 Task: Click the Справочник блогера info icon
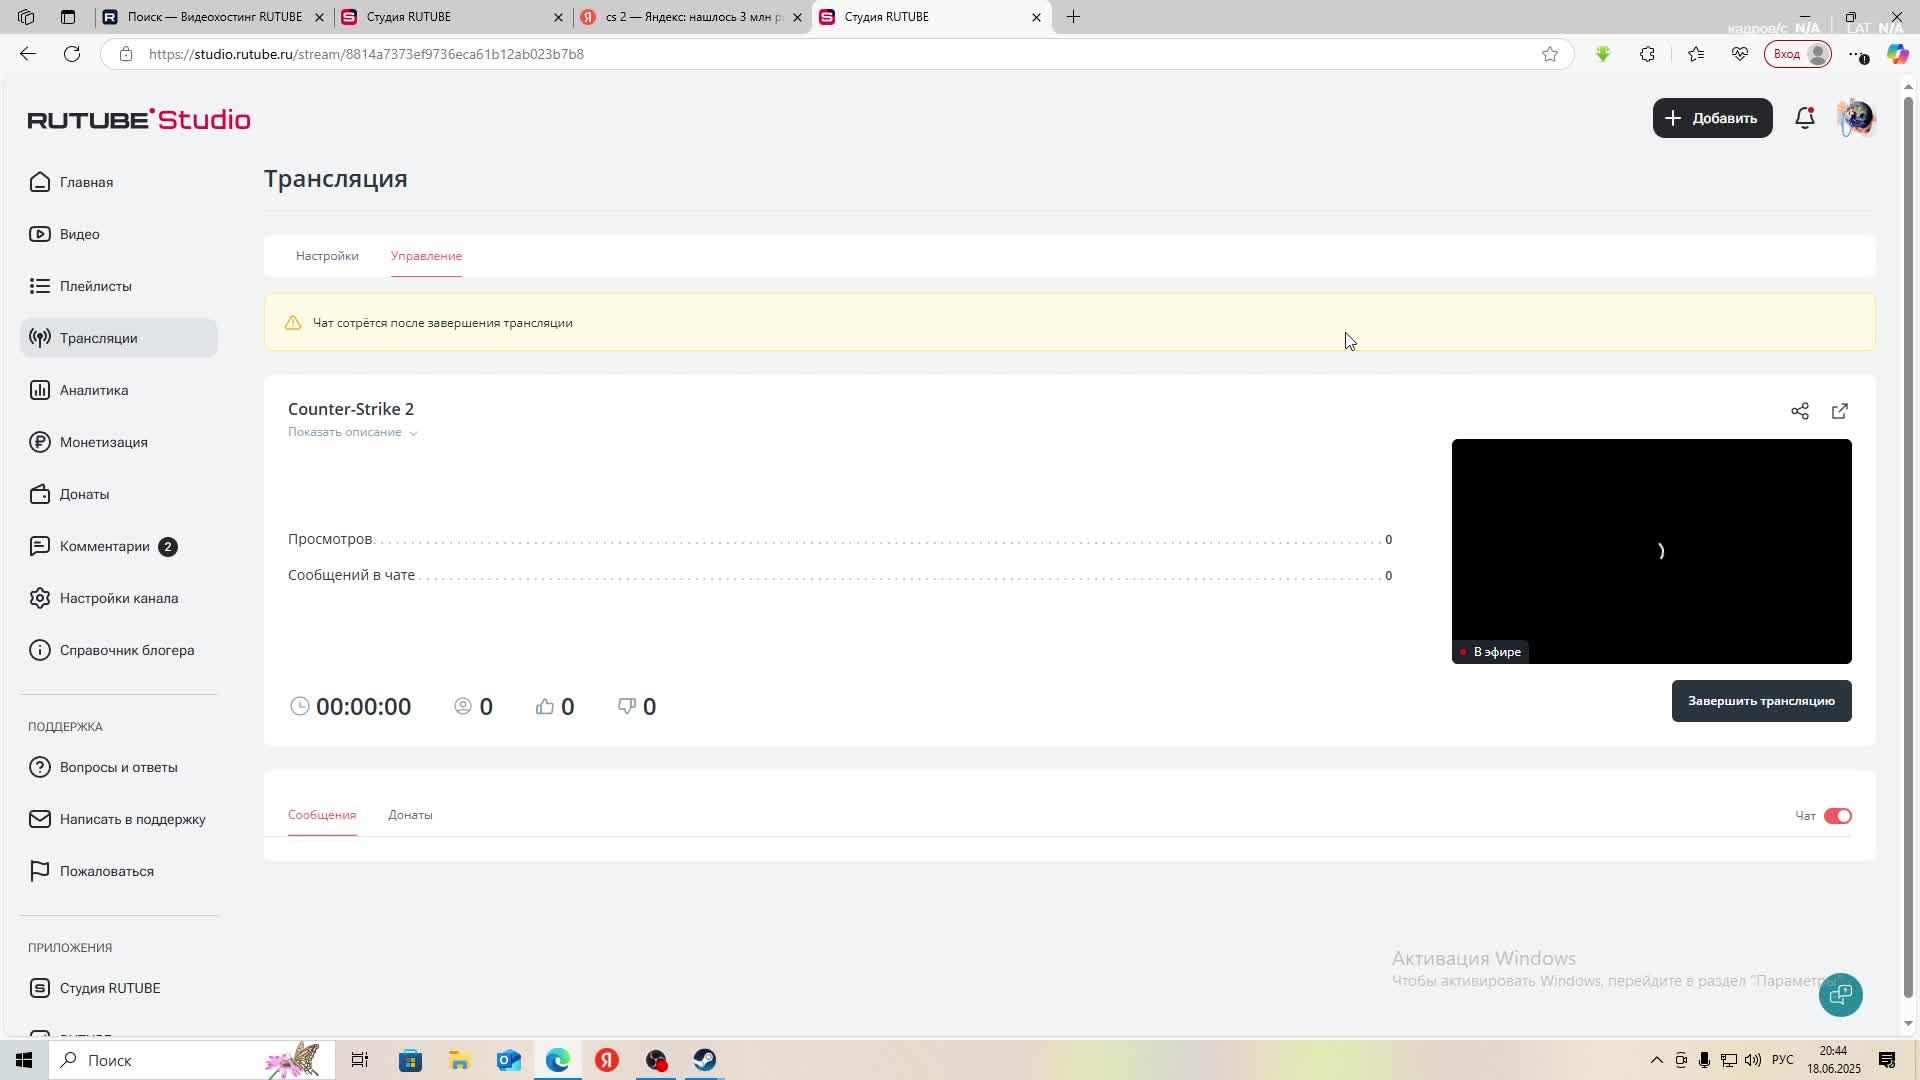pyautogui.click(x=40, y=650)
